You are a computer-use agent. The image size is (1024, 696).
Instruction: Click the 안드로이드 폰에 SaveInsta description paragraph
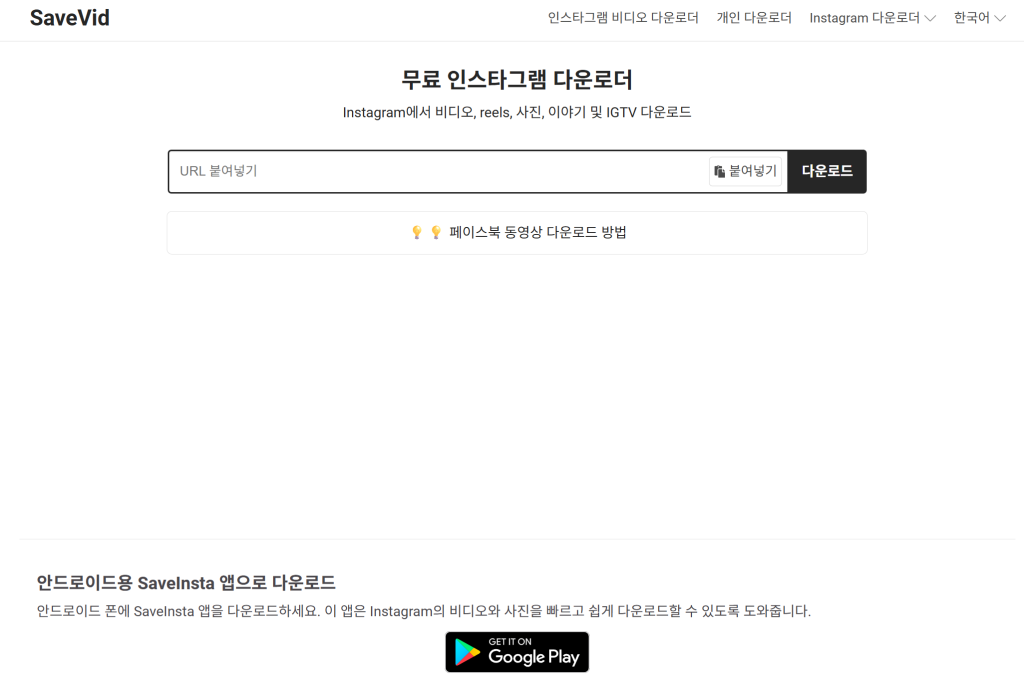click(424, 611)
